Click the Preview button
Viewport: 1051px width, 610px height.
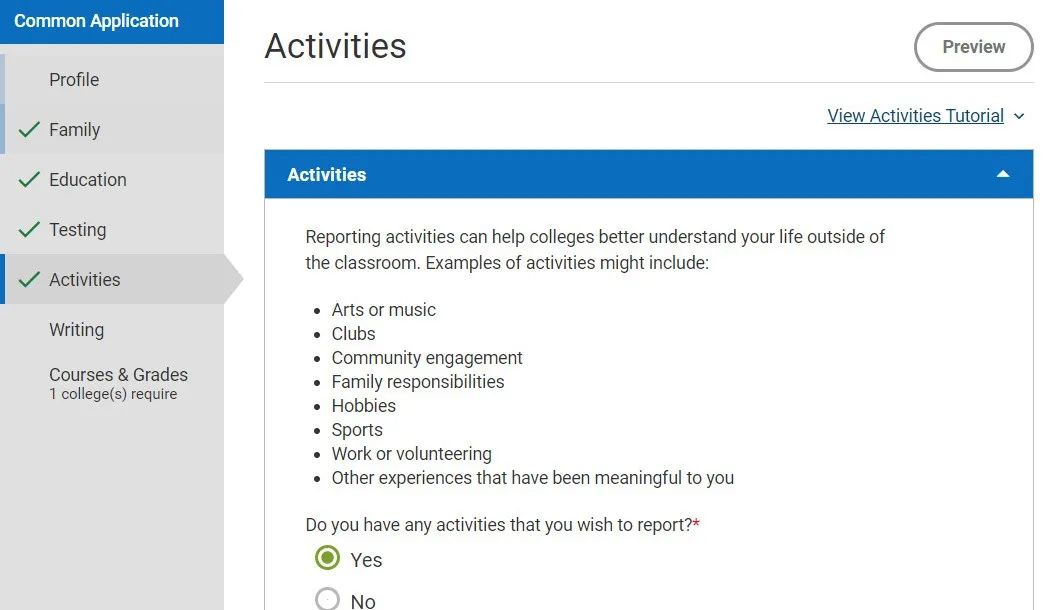click(973, 47)
